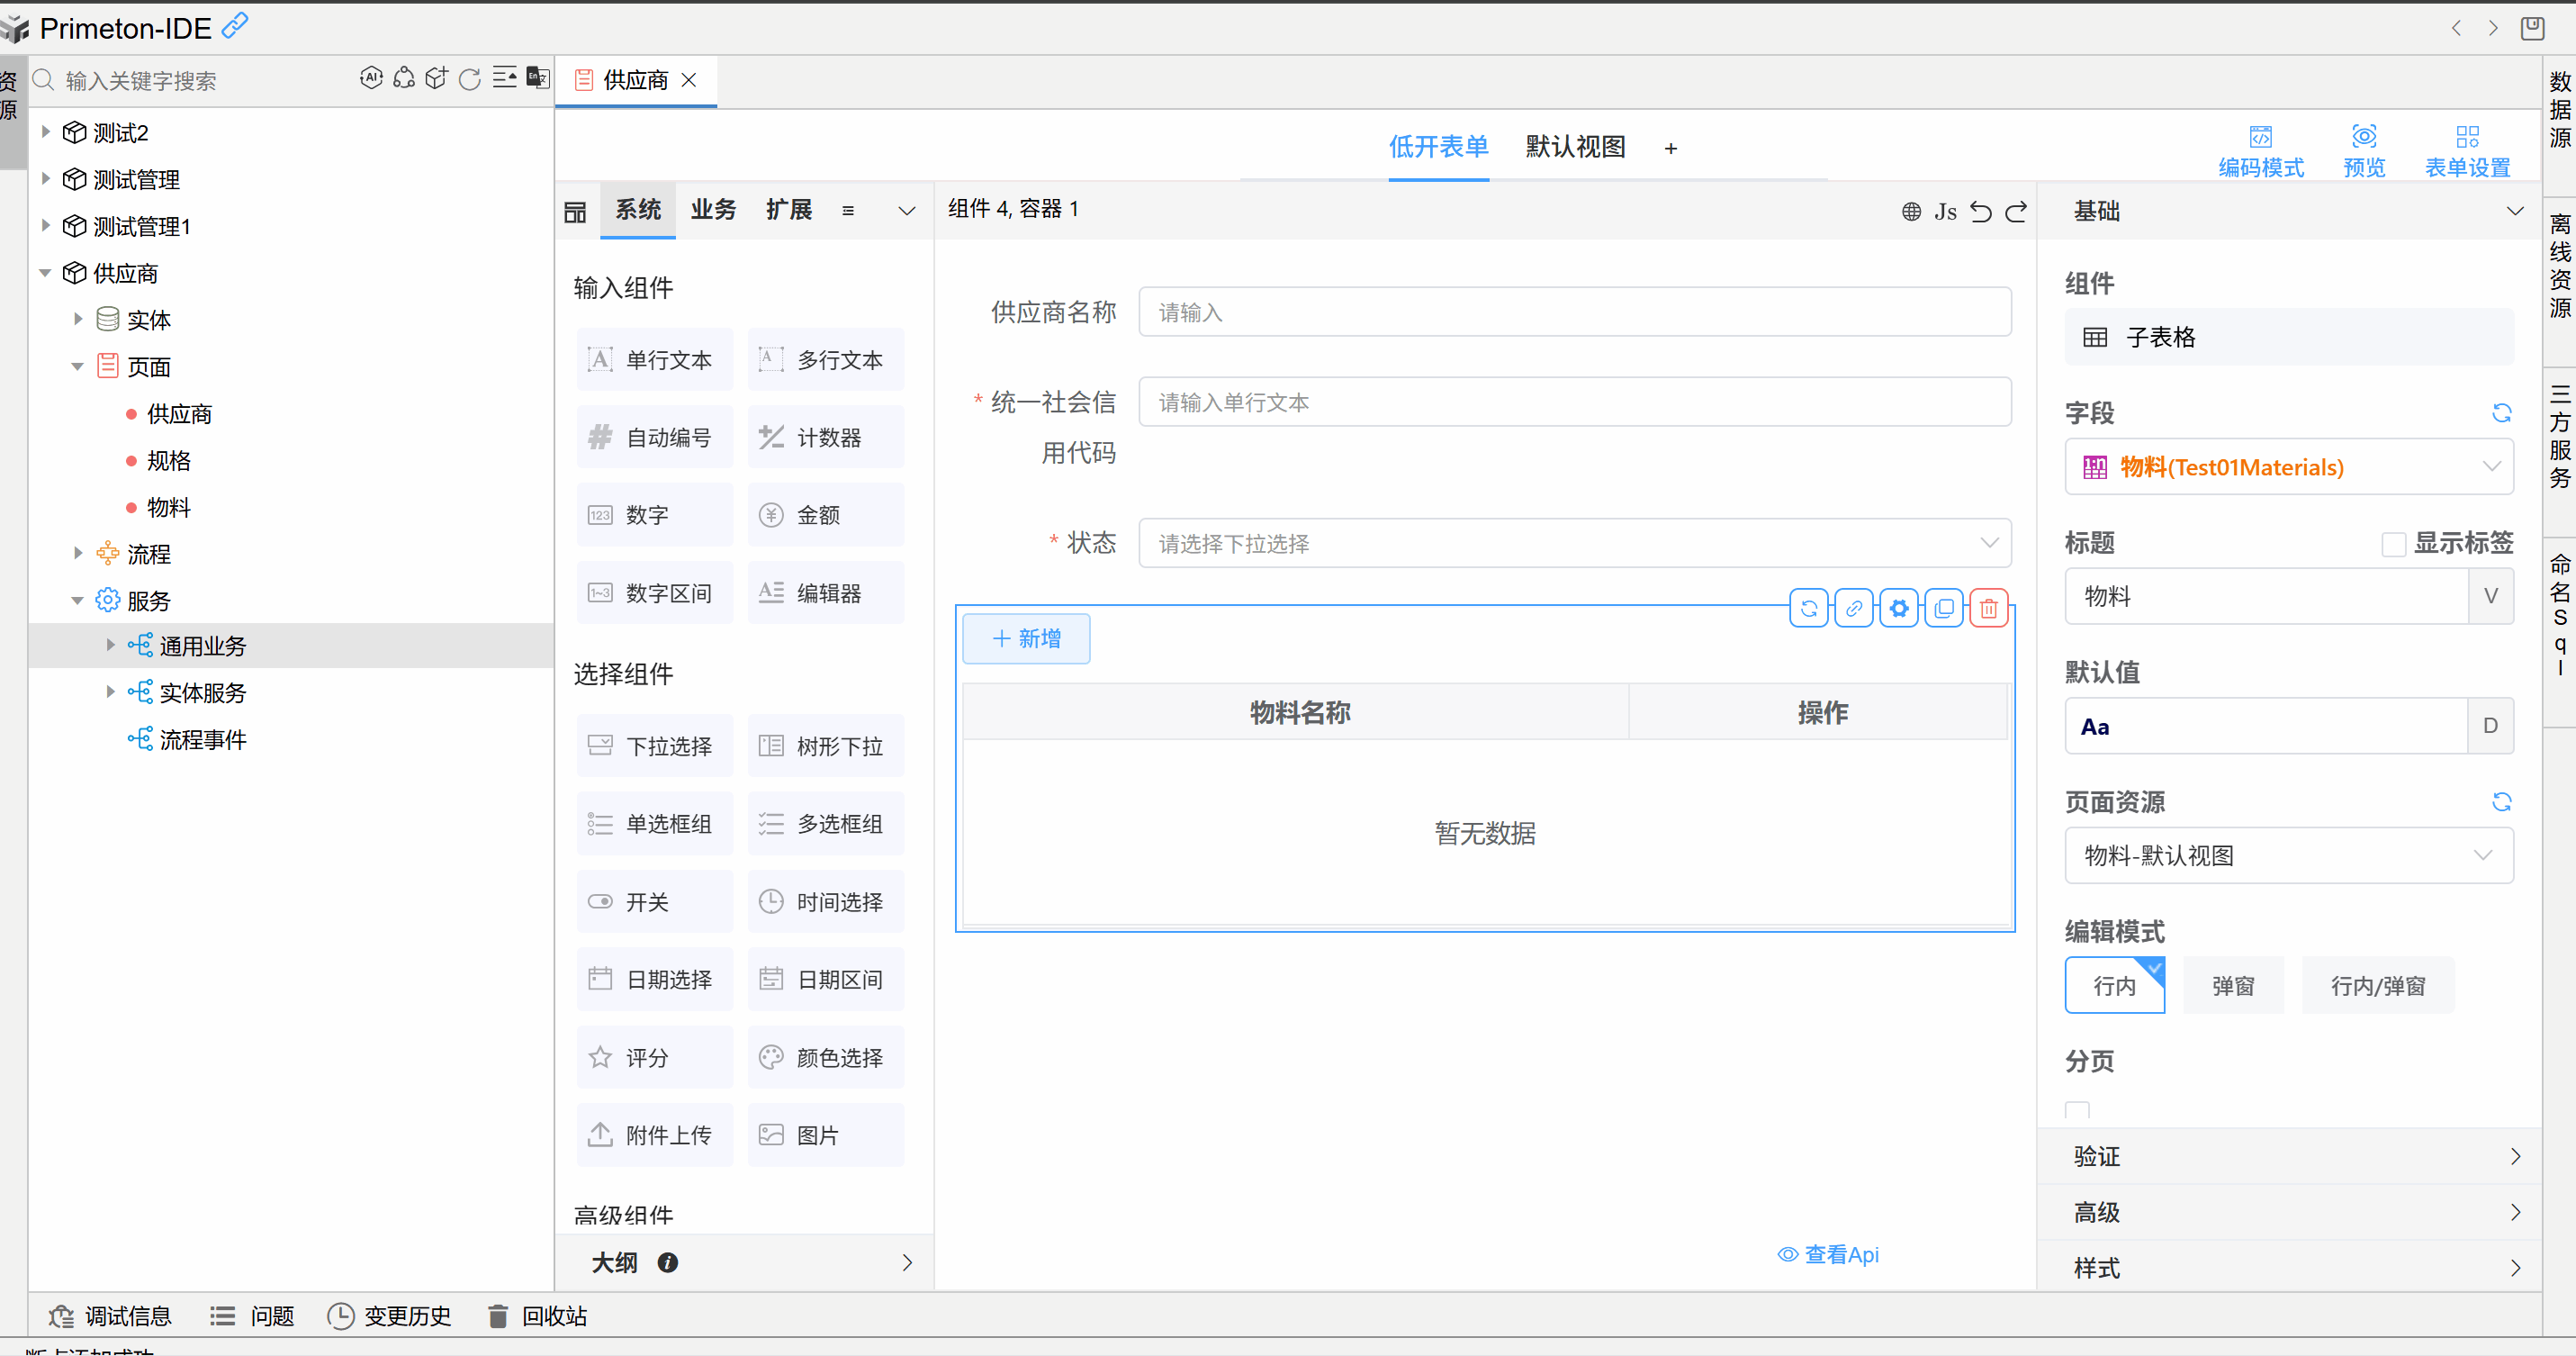Open the 查看Api link
This screenshot has width=2576, height=1356.
pyautogui.click(x=1840, y=1254)
